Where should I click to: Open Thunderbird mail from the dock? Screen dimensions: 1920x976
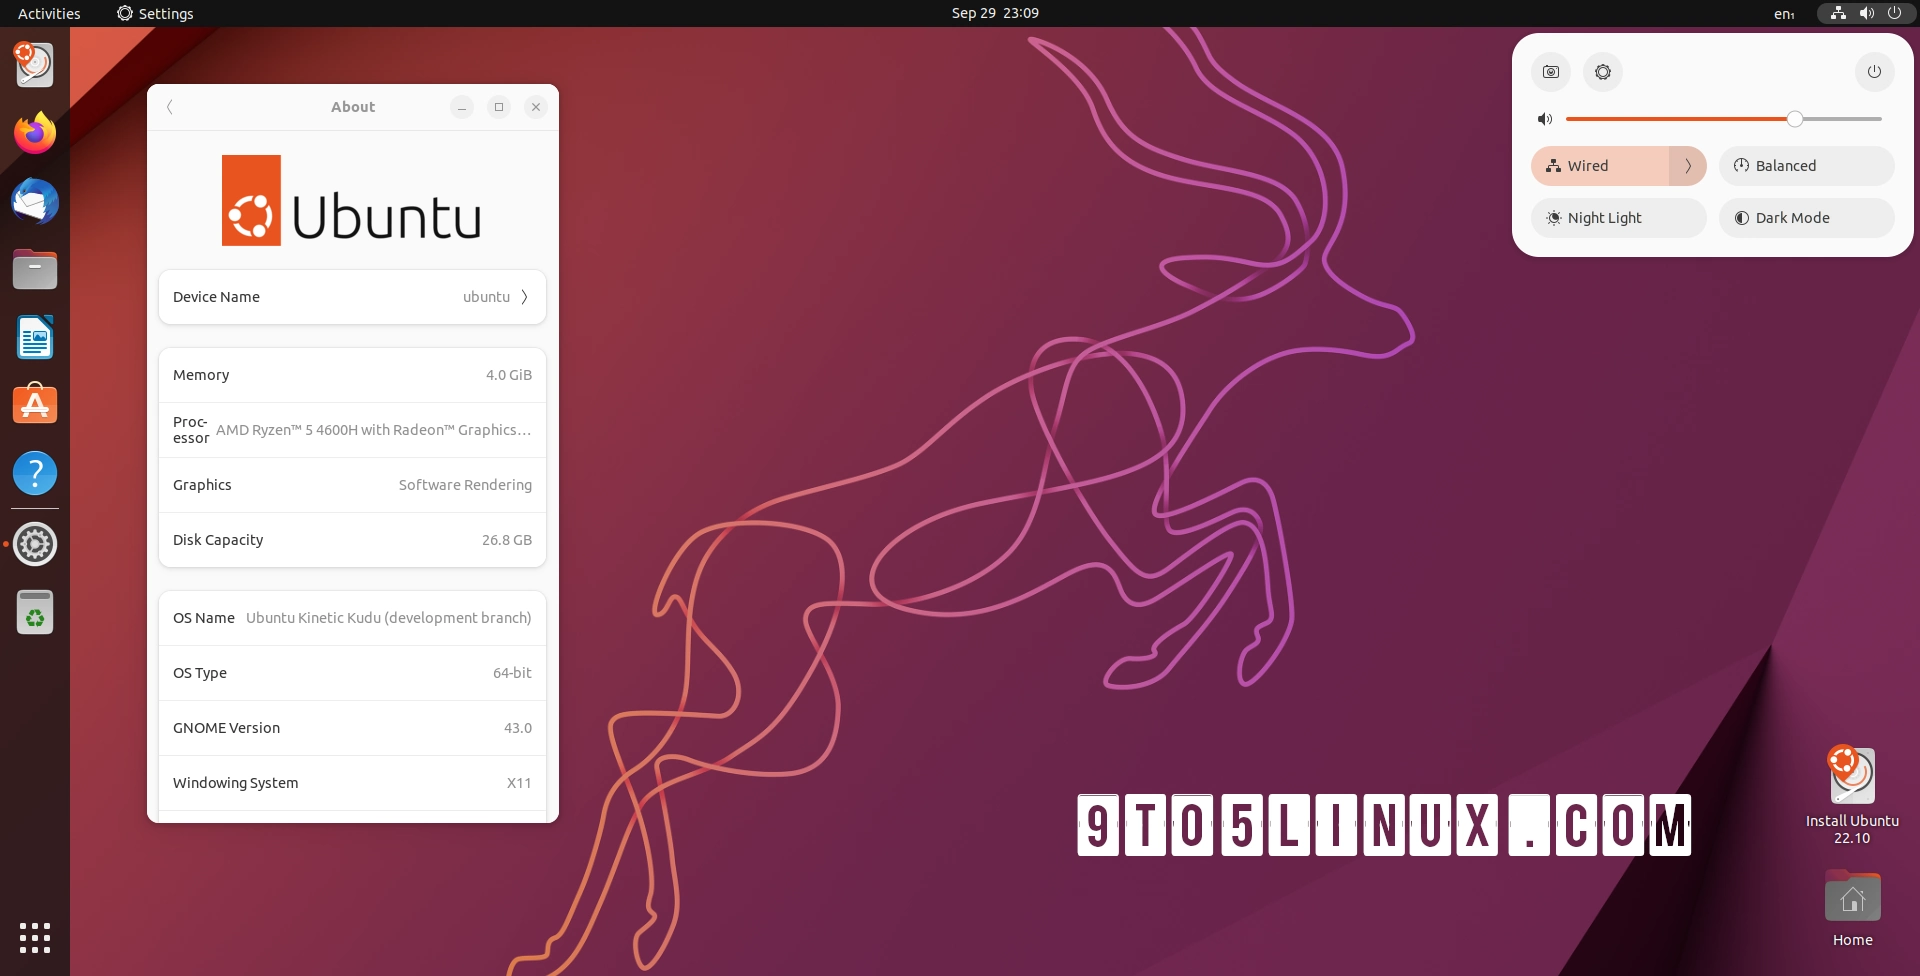click(x=35, y=201)
